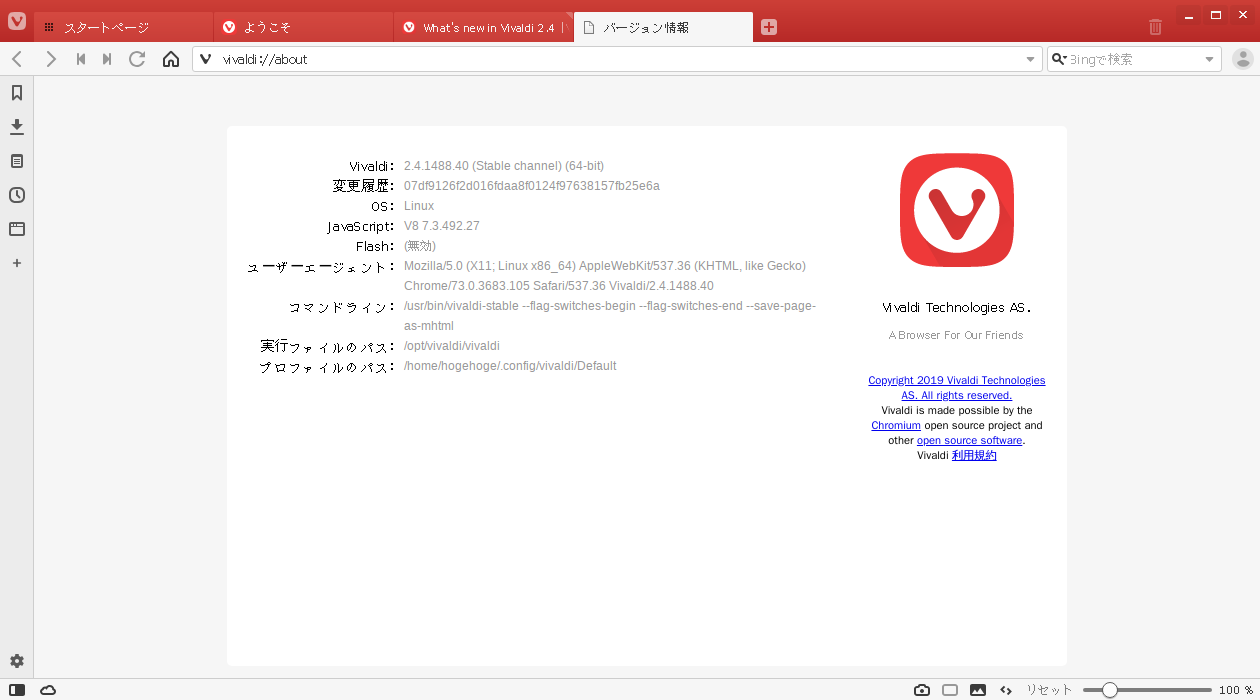
Task: Open the user profile avatar
Action: coord(1243,59)
